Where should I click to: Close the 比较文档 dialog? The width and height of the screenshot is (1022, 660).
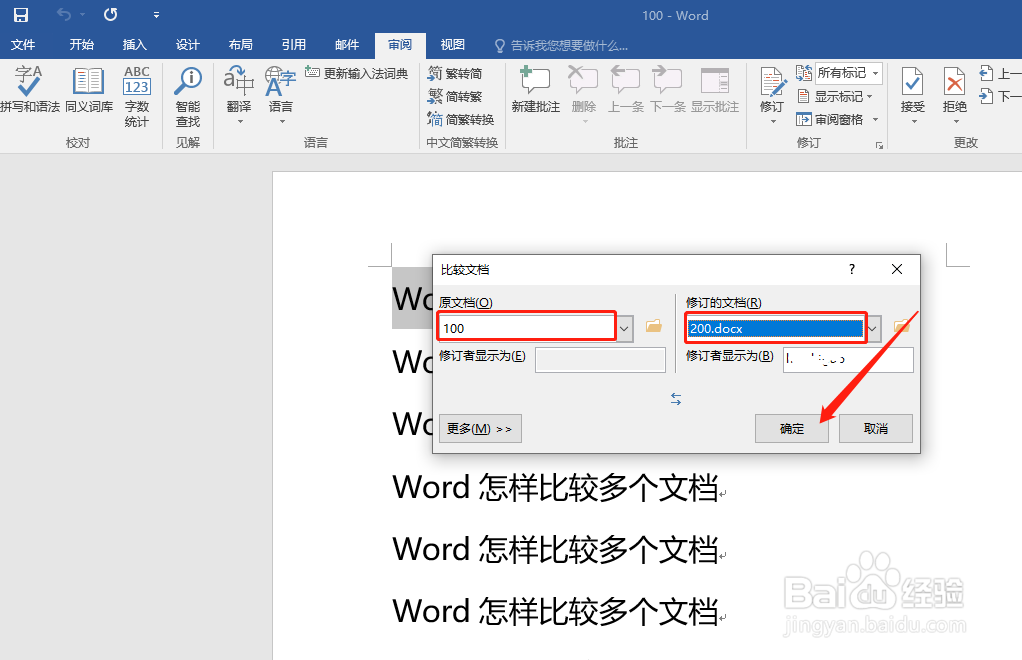pos(897,269)
